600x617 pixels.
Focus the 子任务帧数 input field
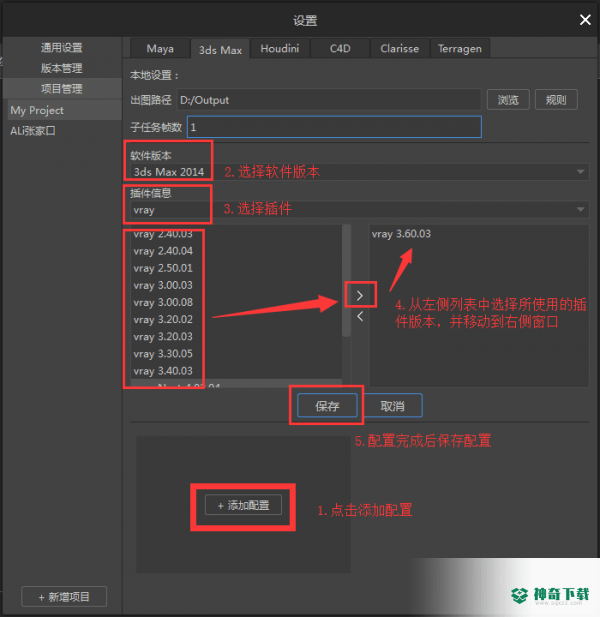pyautogui.click(x=334, y=127)
